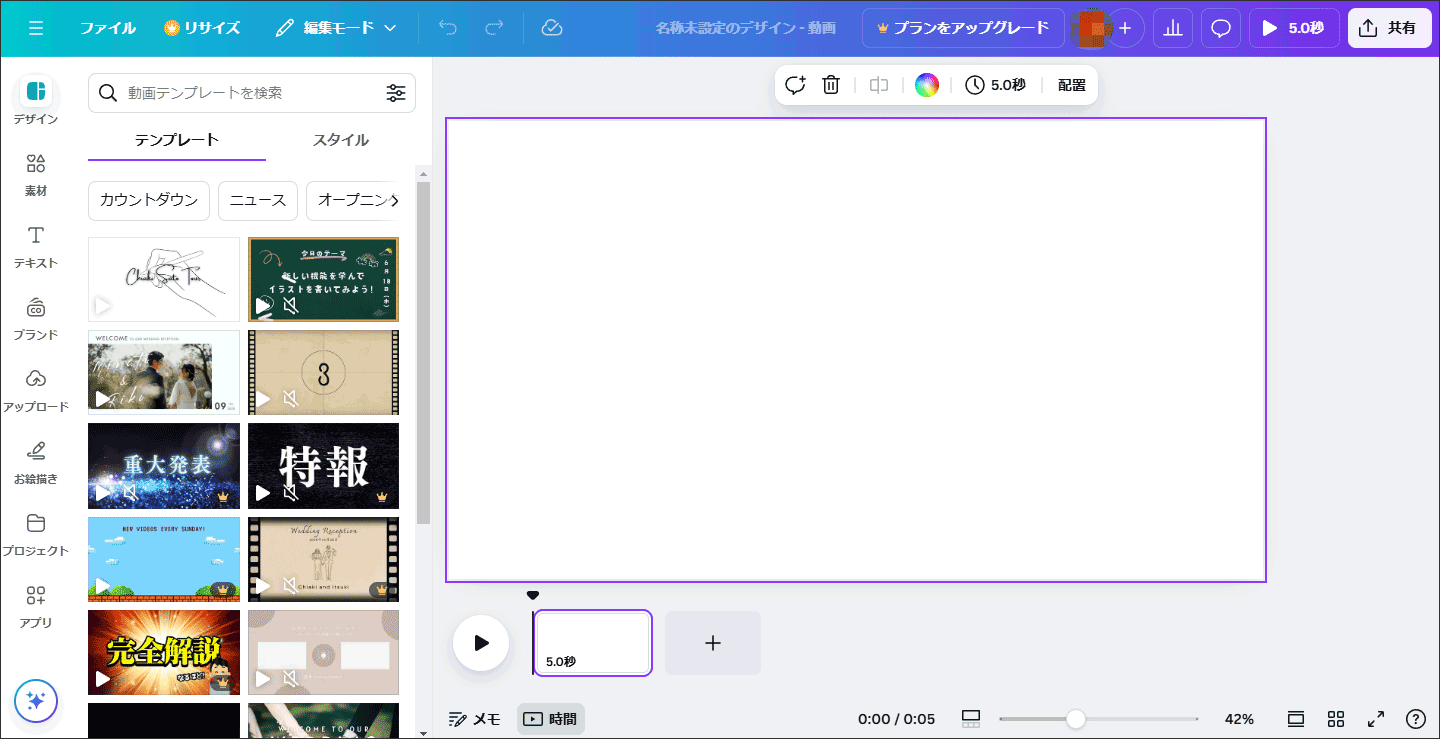Screen dimensions: 1440x739
Task: Switch to the スタイル tab
Action: coord(341,140)
